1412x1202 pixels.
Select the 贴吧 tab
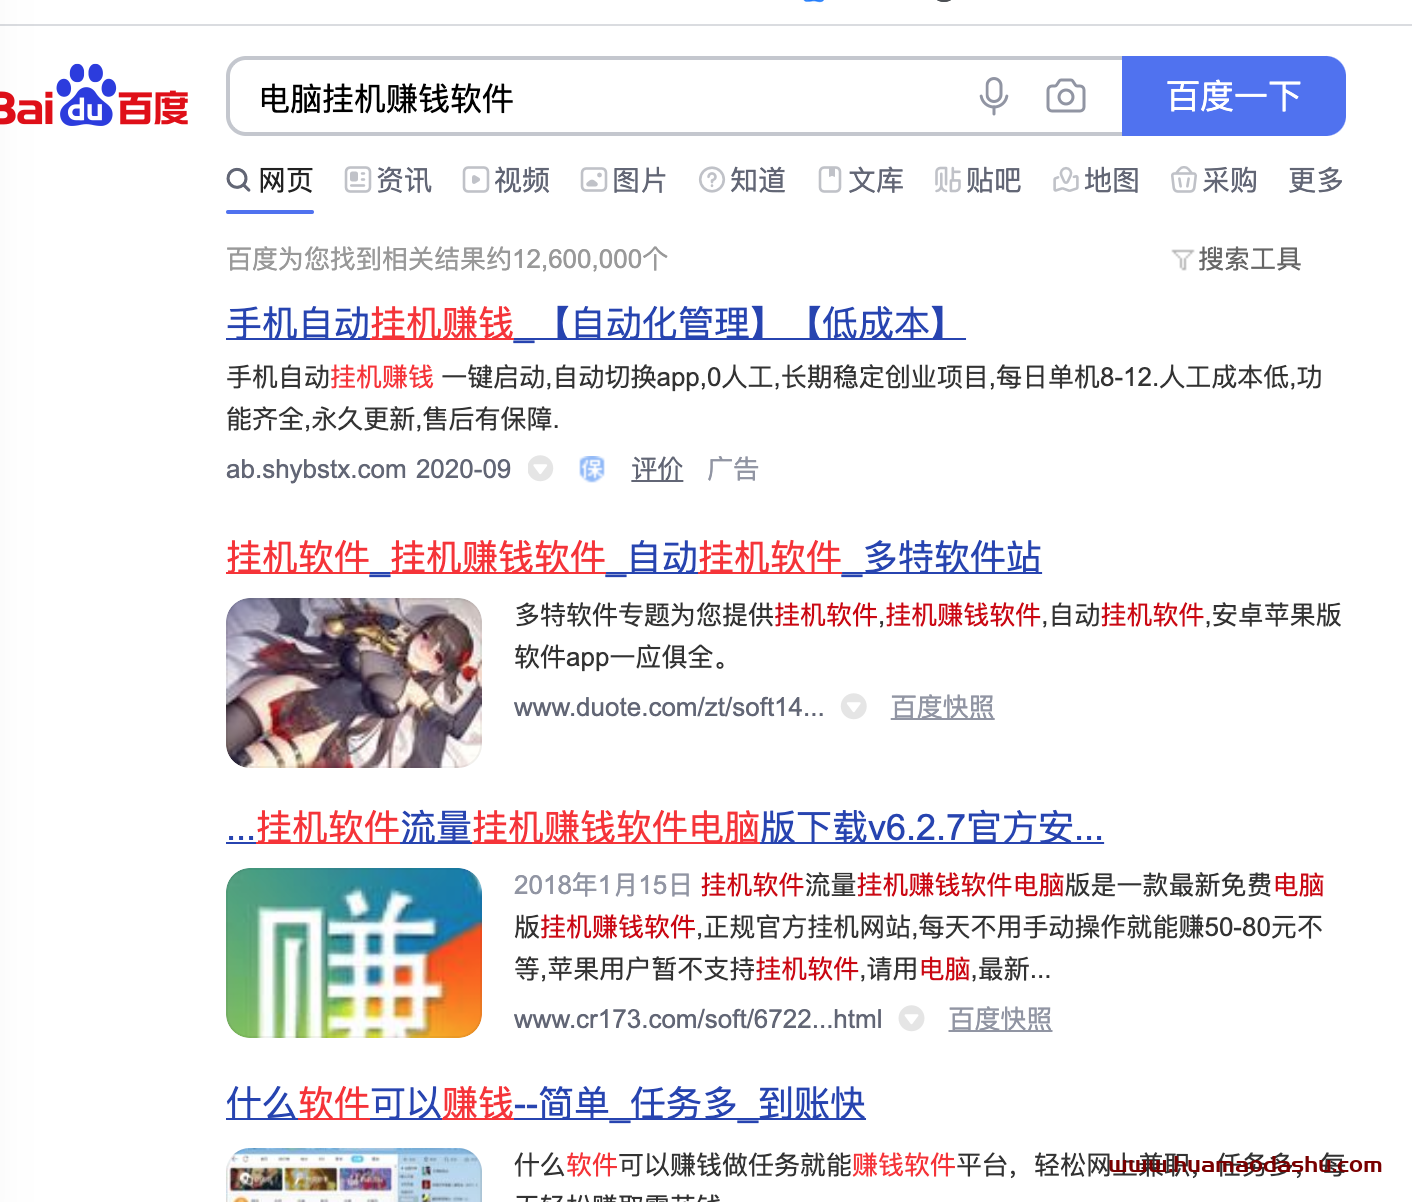click(978, 180)
